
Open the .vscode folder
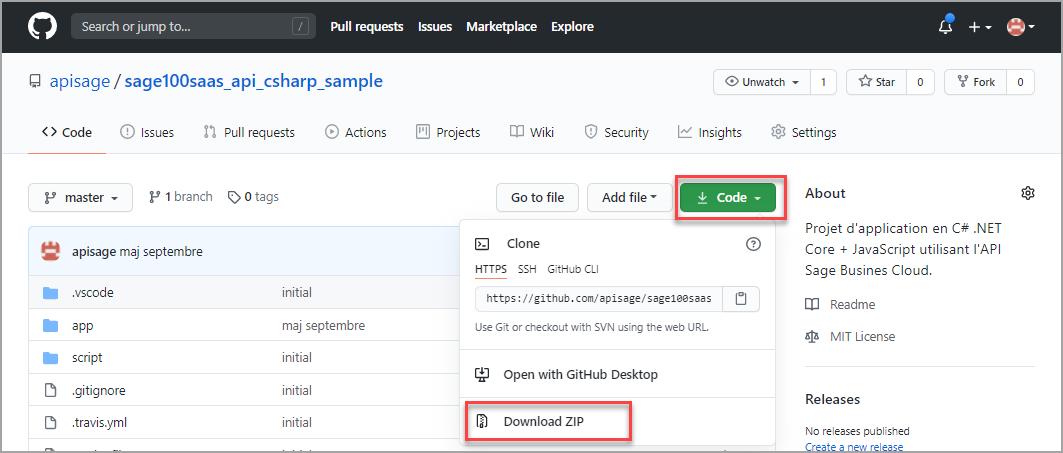tap(92, 293)
